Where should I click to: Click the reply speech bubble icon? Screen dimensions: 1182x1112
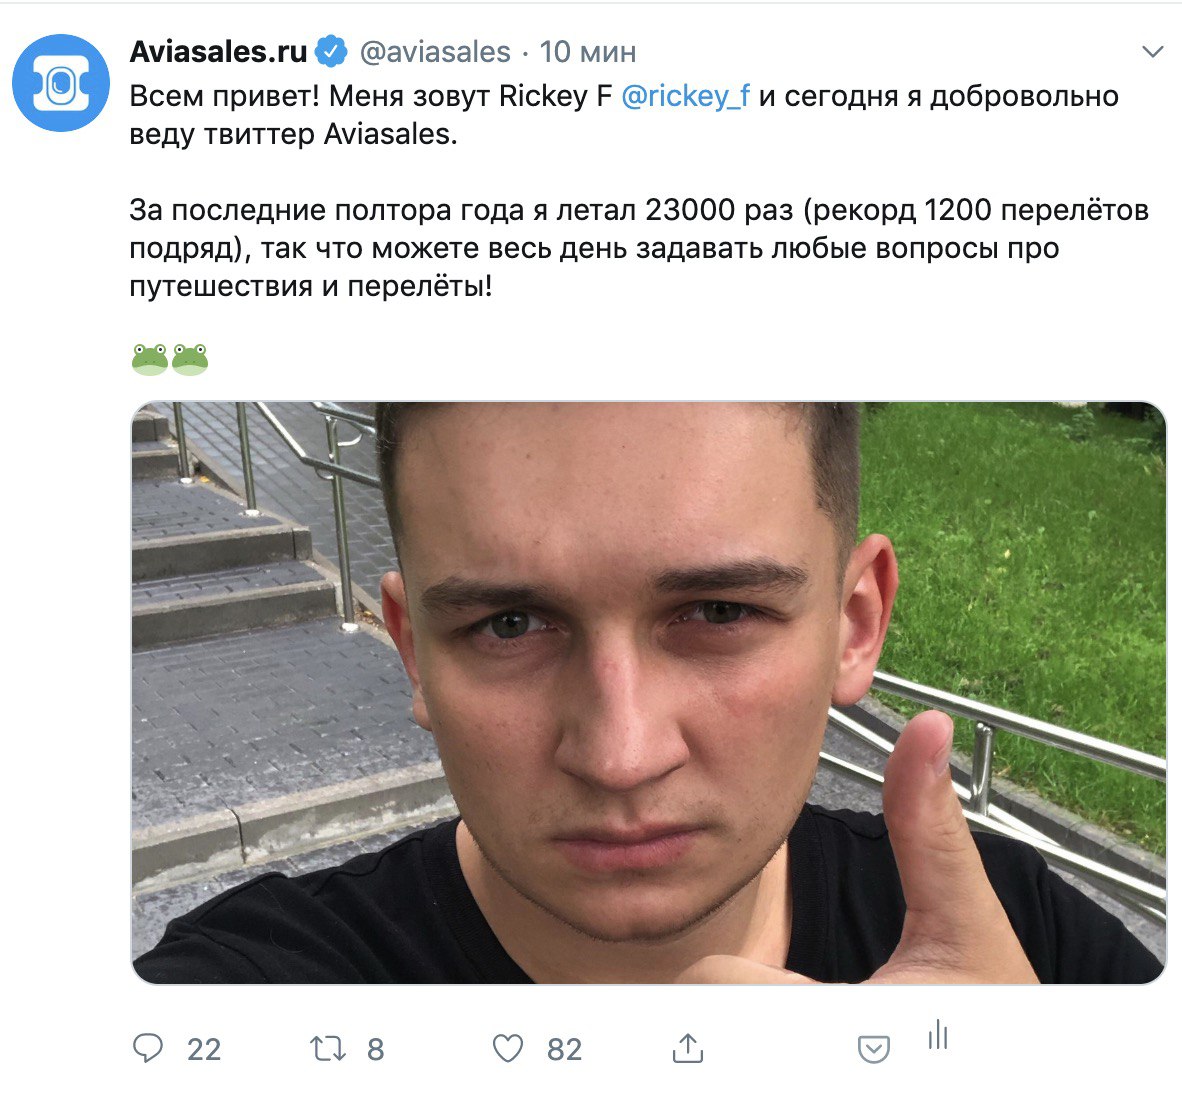coord(148,1048)
